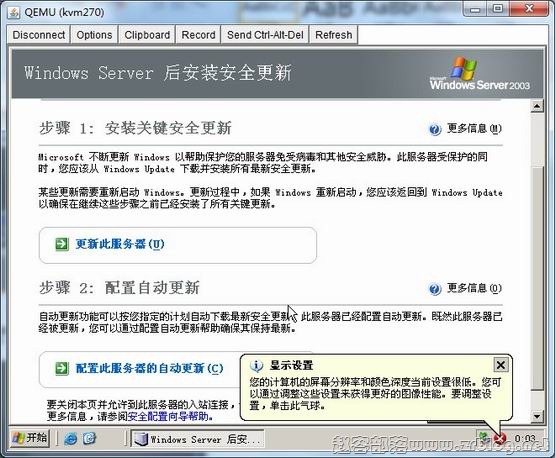Click green arrow icon beside 配置此服务器的自动更新

[62, 368]
